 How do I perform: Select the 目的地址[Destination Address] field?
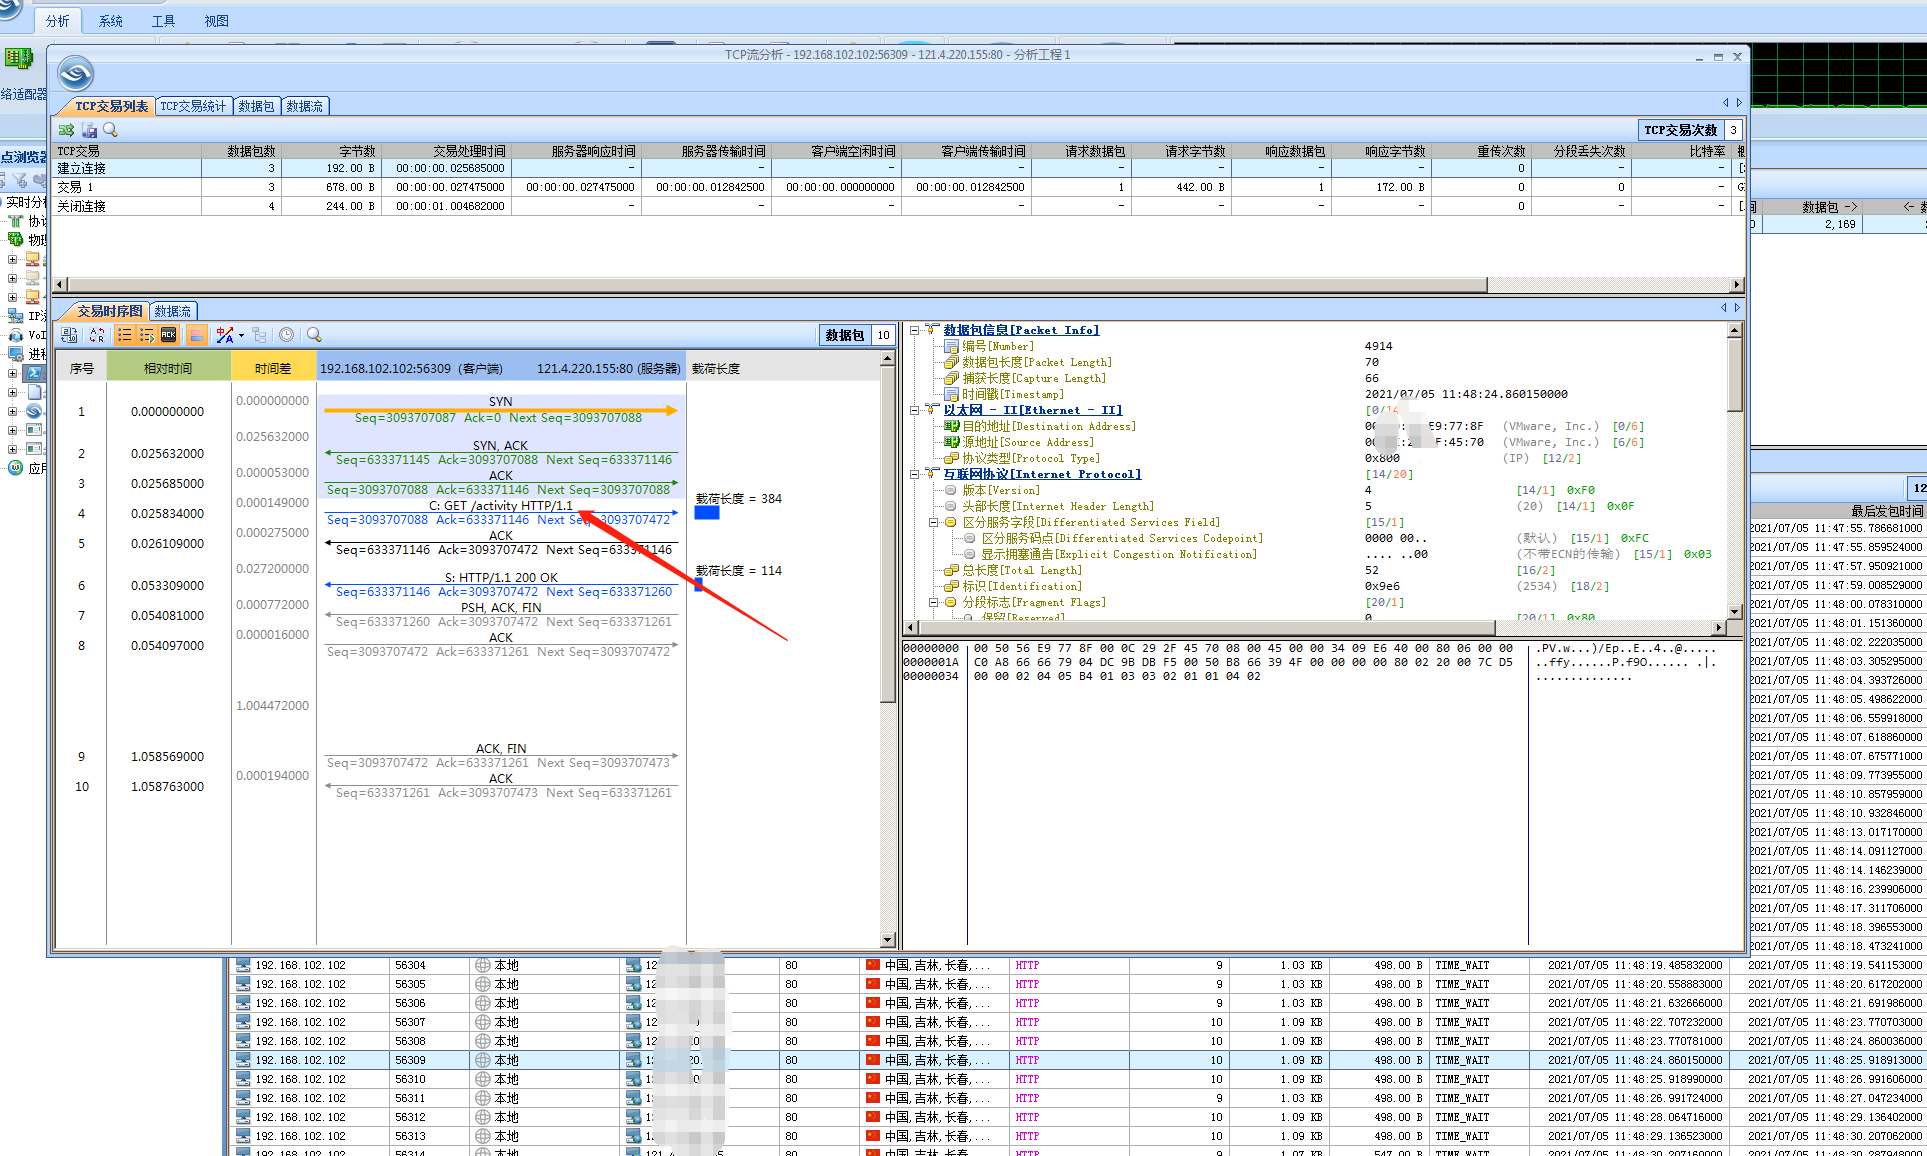point(1049,426)
